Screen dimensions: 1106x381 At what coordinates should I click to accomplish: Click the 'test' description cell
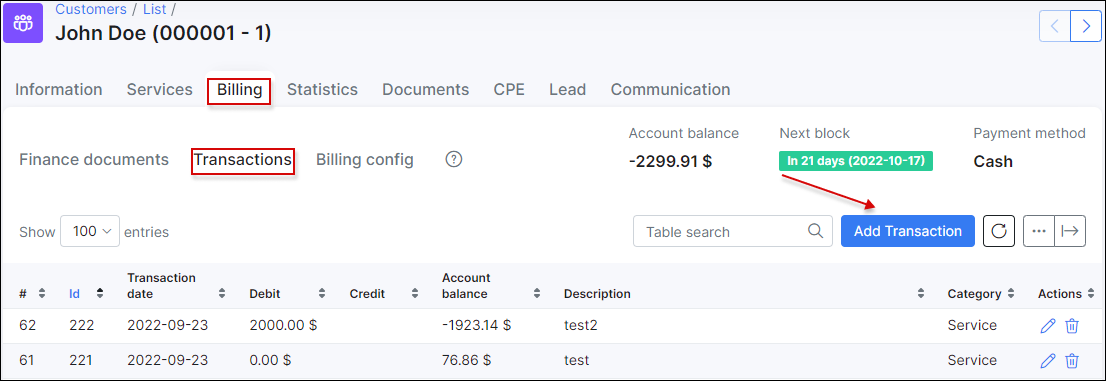(577, 361)
